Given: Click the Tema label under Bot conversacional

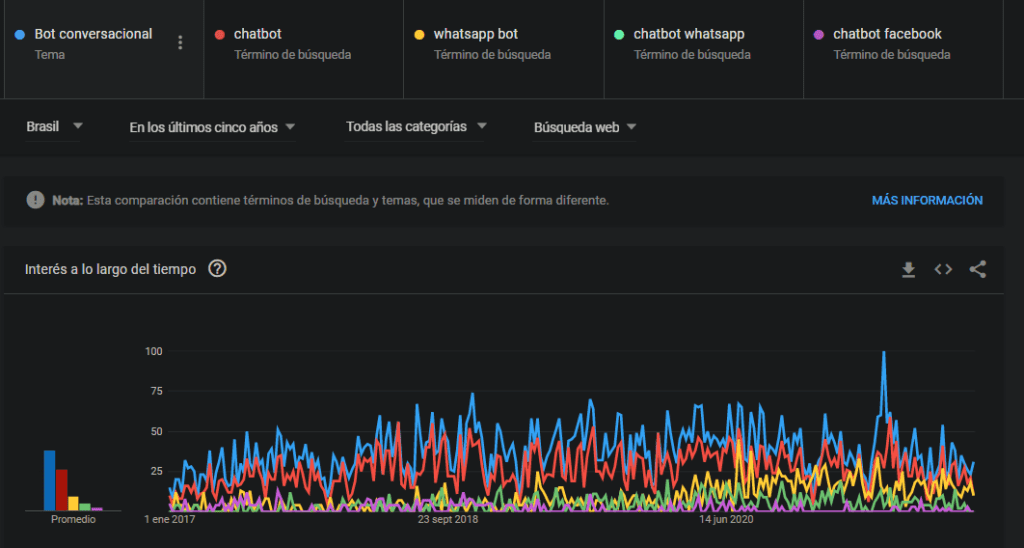Looking at the screenshot, I should coord(50,55).
